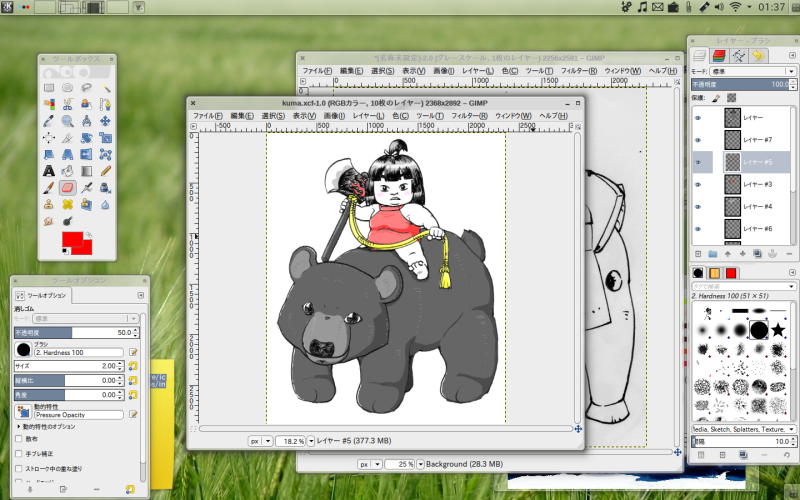800x500 pixels.
Task: Switch to the Channels tab in layers dock
Action: click(x=719, y=55)
